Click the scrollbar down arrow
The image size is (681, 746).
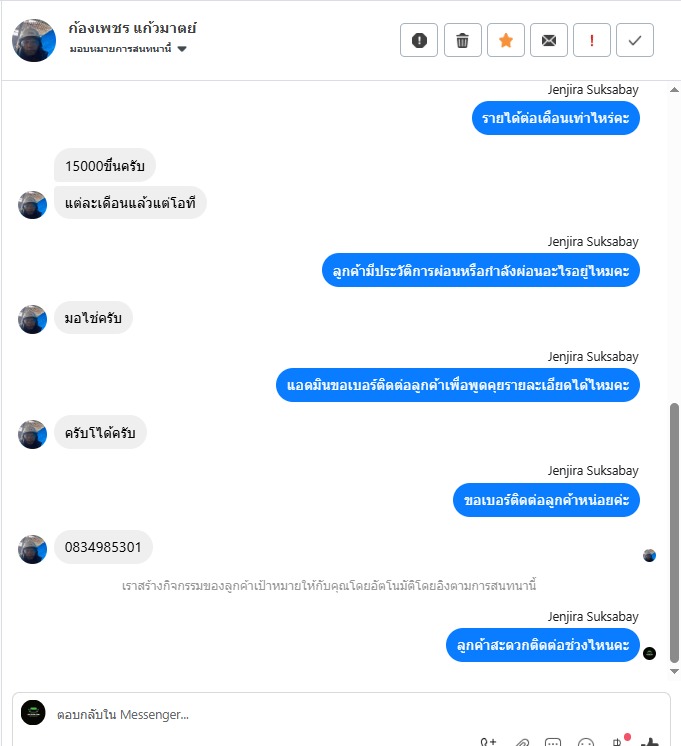pos(674,671)
